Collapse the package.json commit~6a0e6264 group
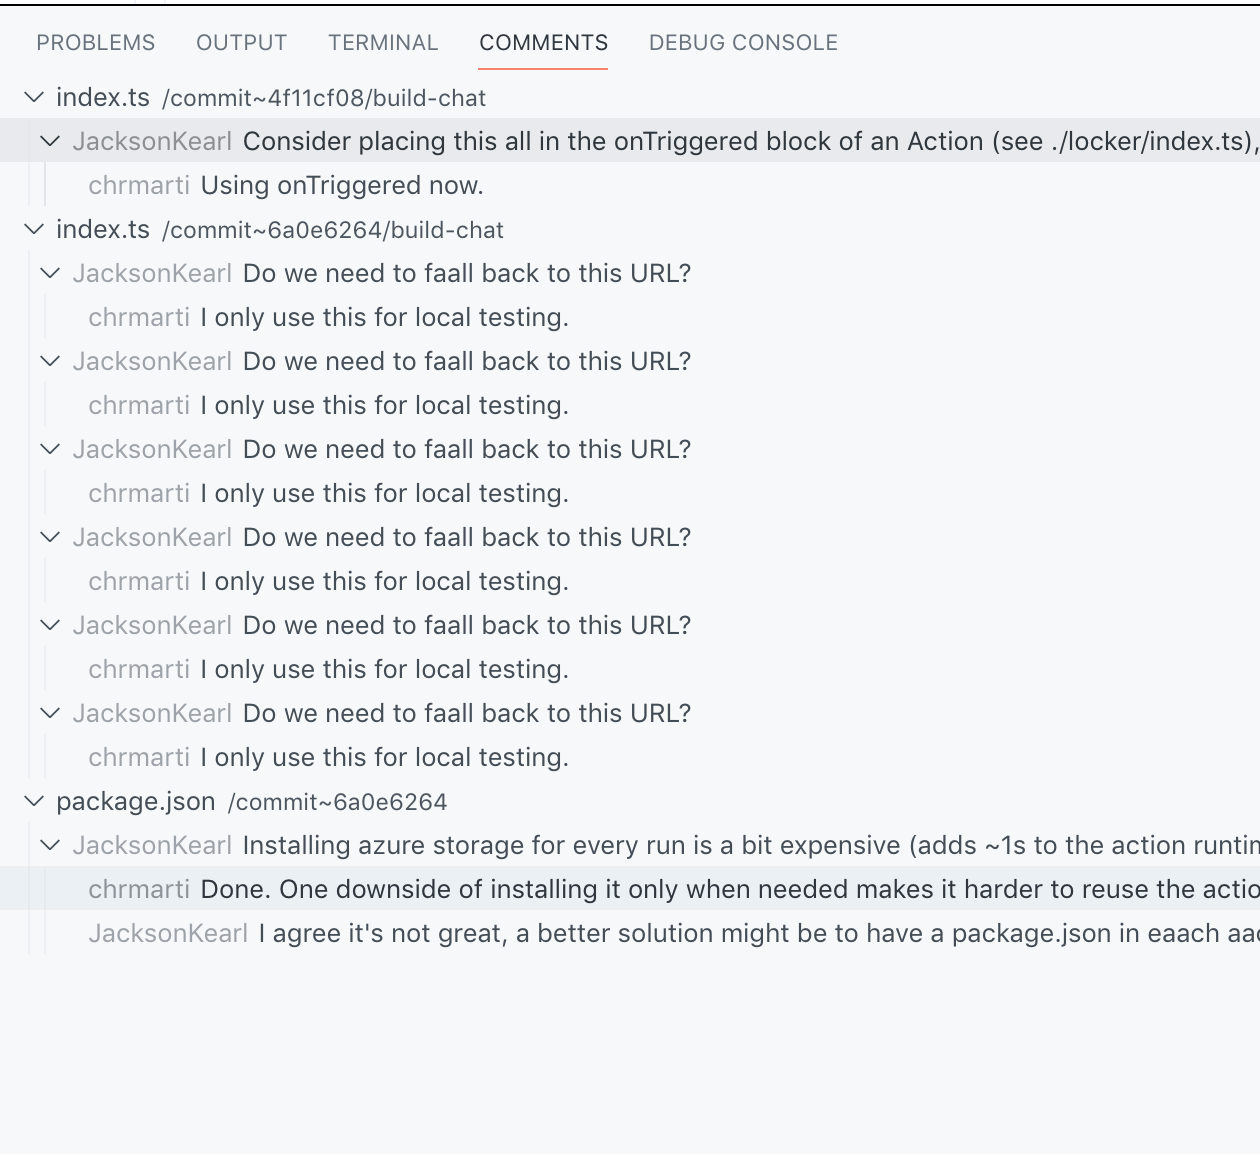This screenshot has height=1154, width=1260. coord(33,801)
